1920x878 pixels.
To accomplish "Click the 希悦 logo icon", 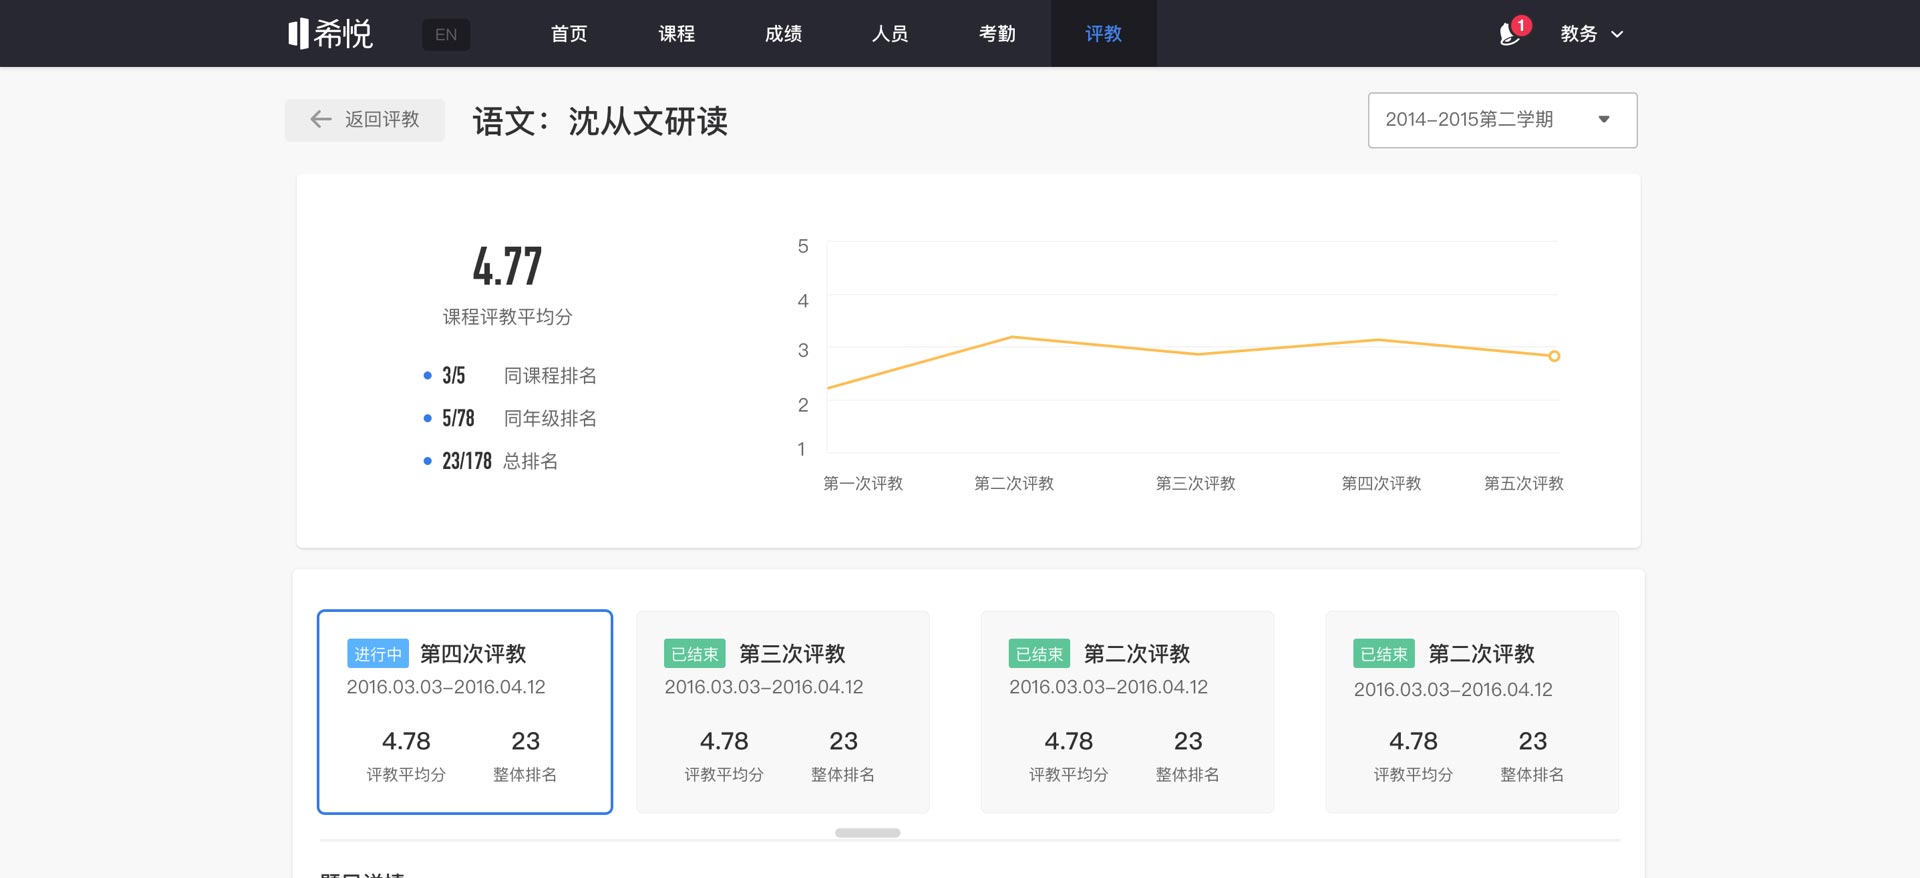I will click(331, 33).
